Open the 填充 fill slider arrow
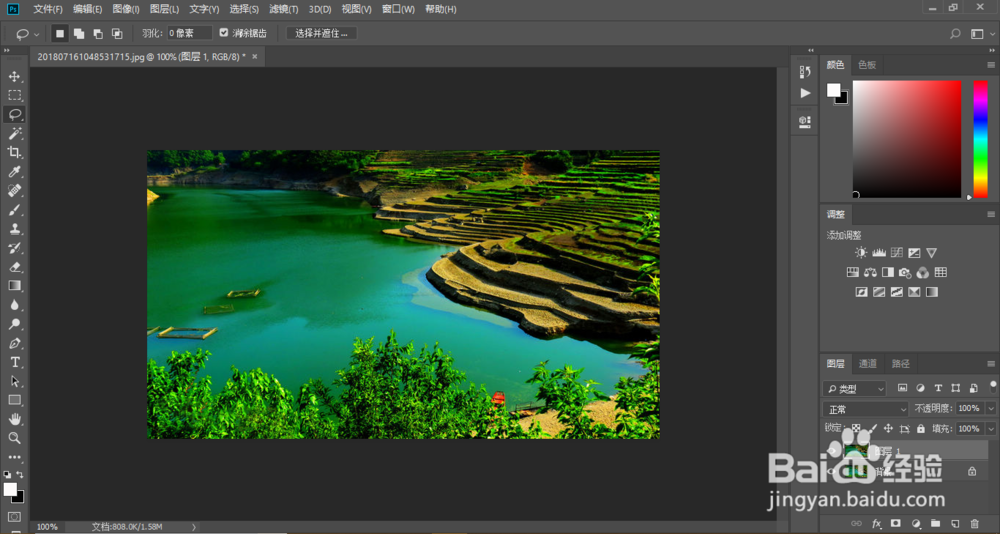Screen dimensions: 1000x534 [x=991, y=429]
